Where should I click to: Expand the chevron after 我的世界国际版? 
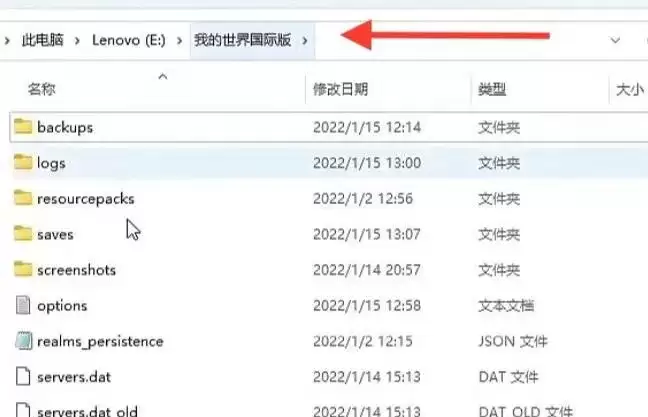tap(305, 41)
